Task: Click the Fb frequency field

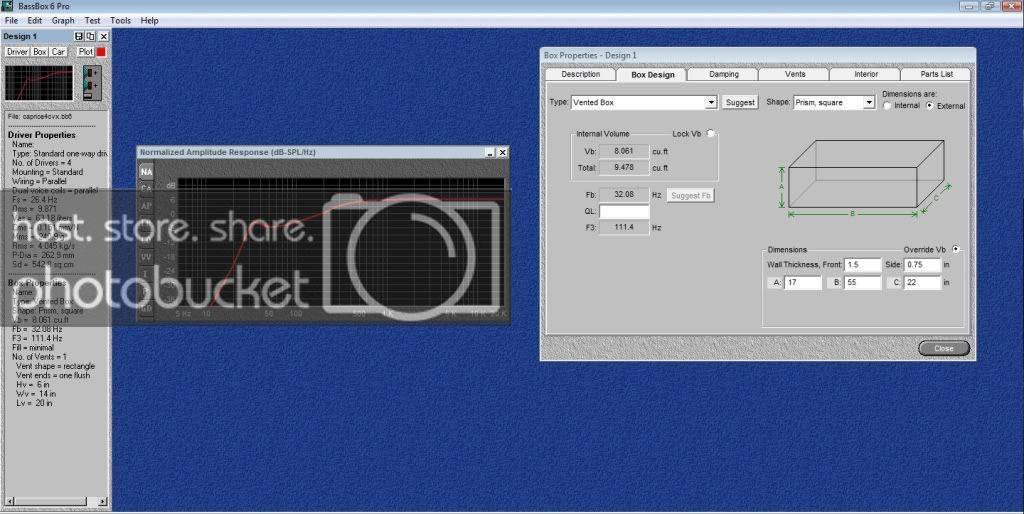Action: point(624,195)
